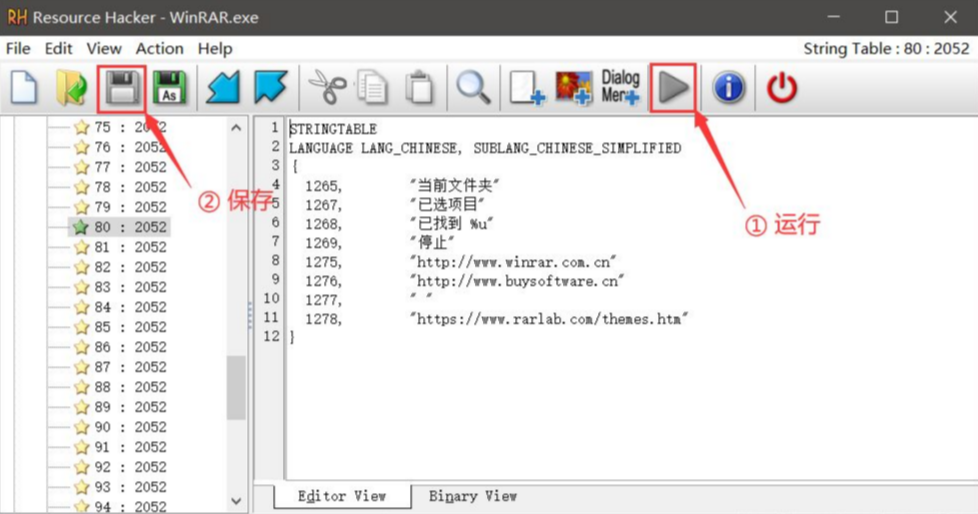The height and width of the screenshot is (514, 978).
Task: Select tree item 75 : 2052
Action: [x=120, y=127]
